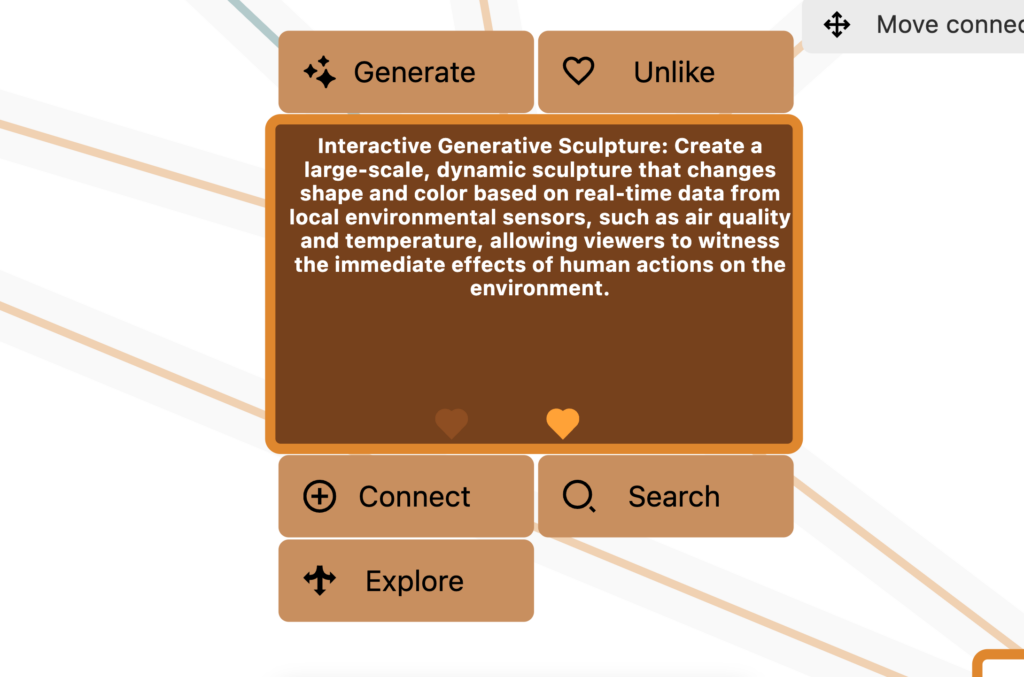
Task: Toggle the dark brown heart in the card
Action: click(x=451, y=423)
